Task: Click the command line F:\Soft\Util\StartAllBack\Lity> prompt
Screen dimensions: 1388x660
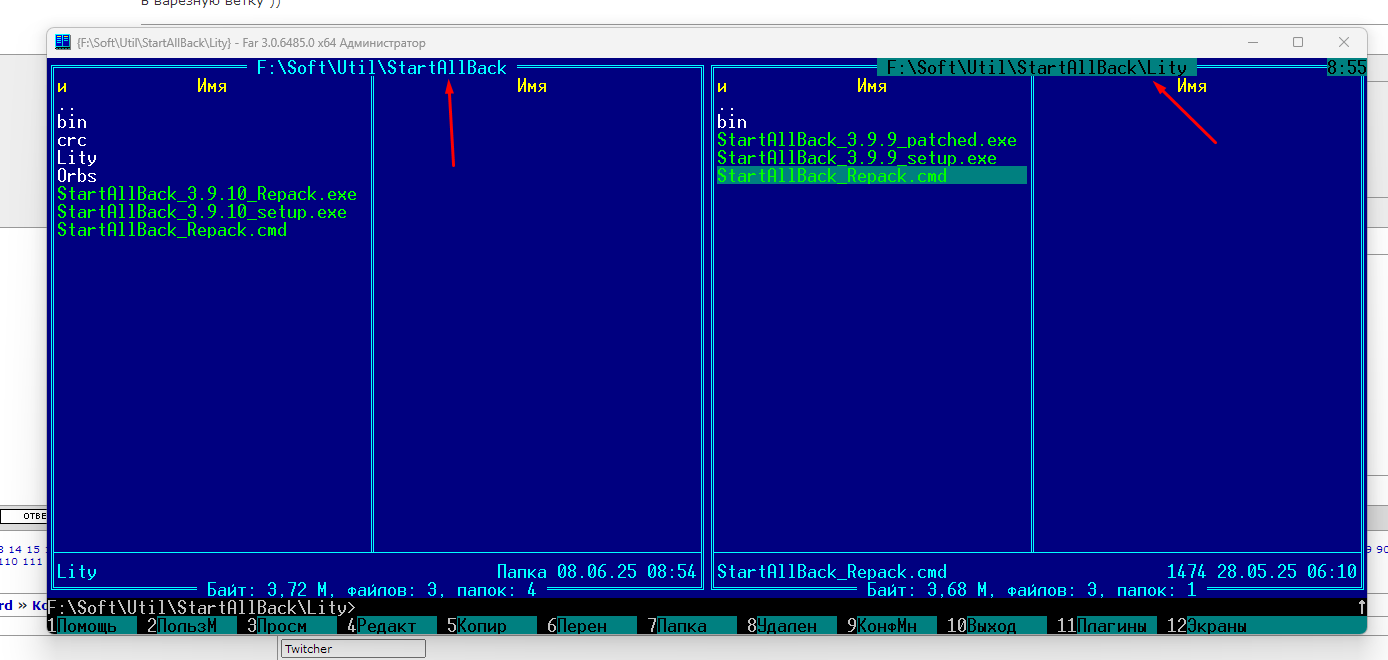Action: pos(202,608)
